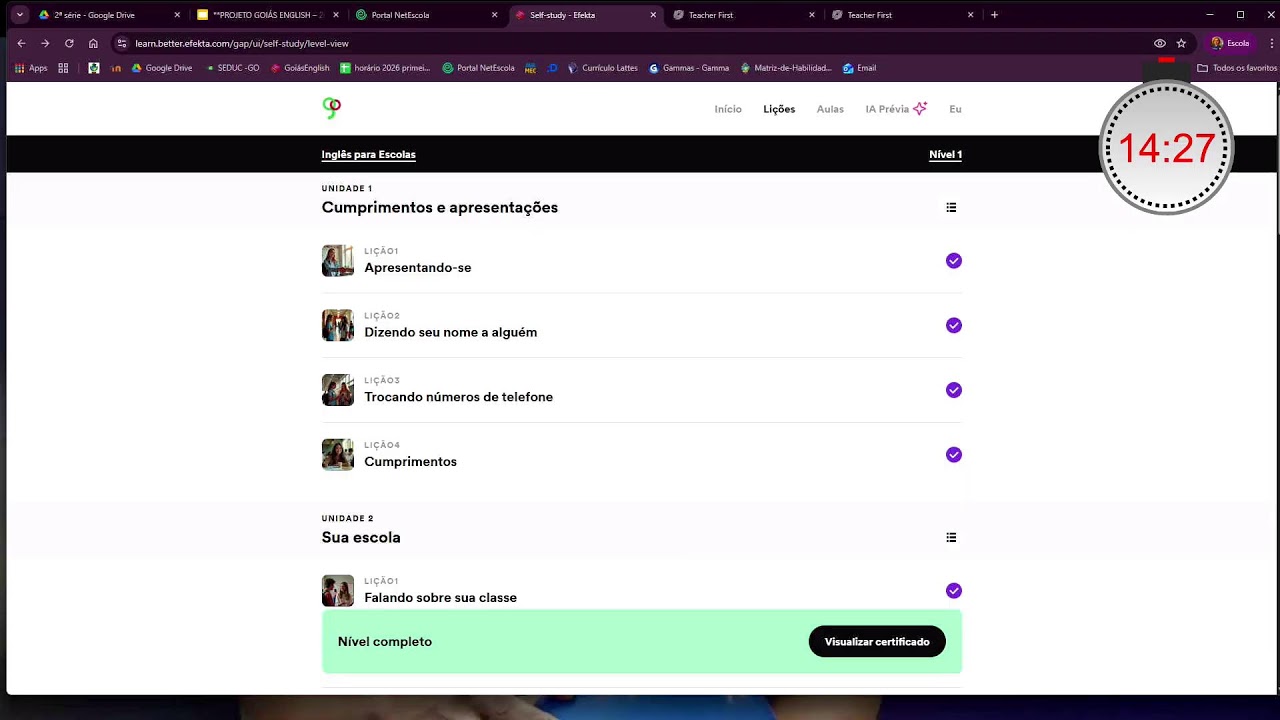1280x720 pixels.
Task: Click the Cumprimentos lesson thumbnail
Action: [337, 455]
